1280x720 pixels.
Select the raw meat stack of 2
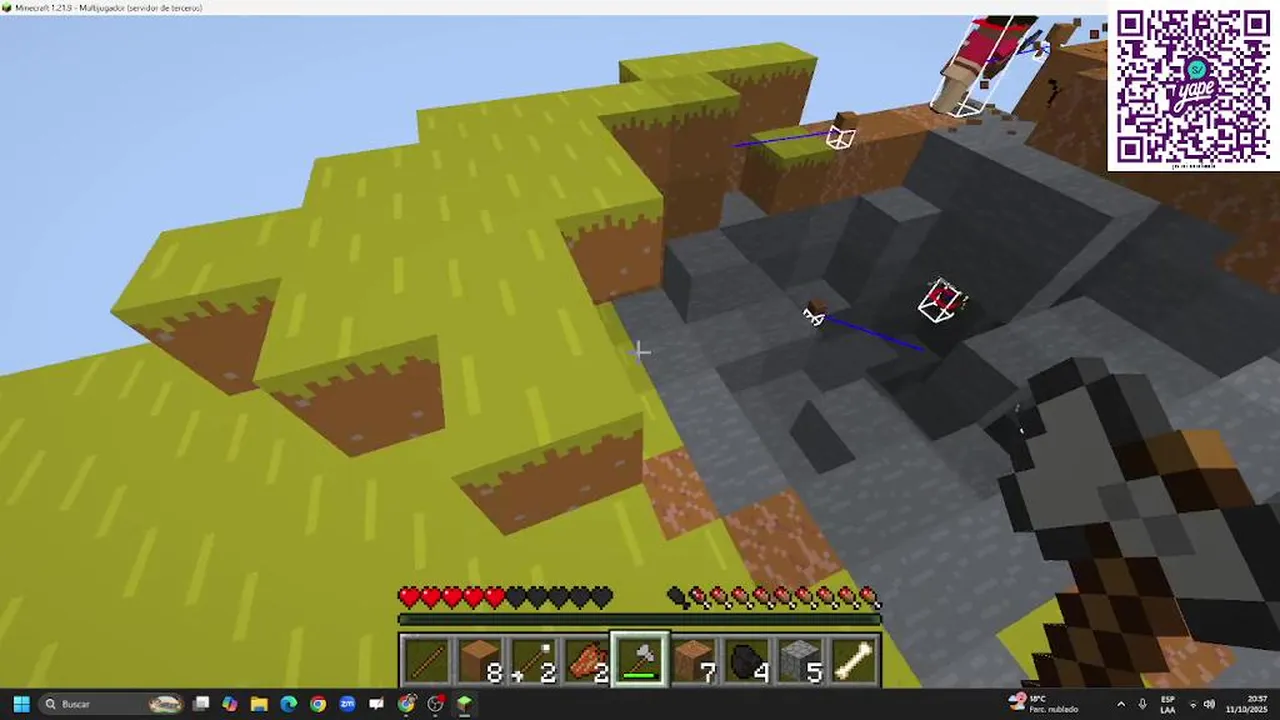coord(588,661)
